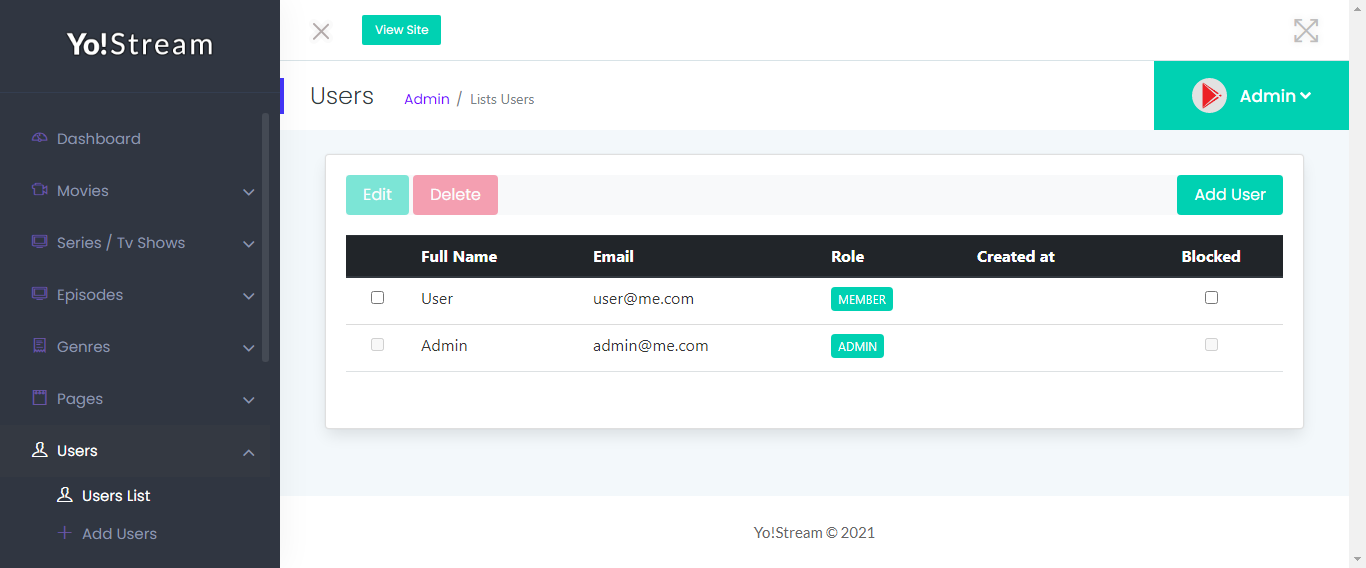Screen dimensions: 1366x568
Task: Collapse the Users section chevron
Action: 249,452
